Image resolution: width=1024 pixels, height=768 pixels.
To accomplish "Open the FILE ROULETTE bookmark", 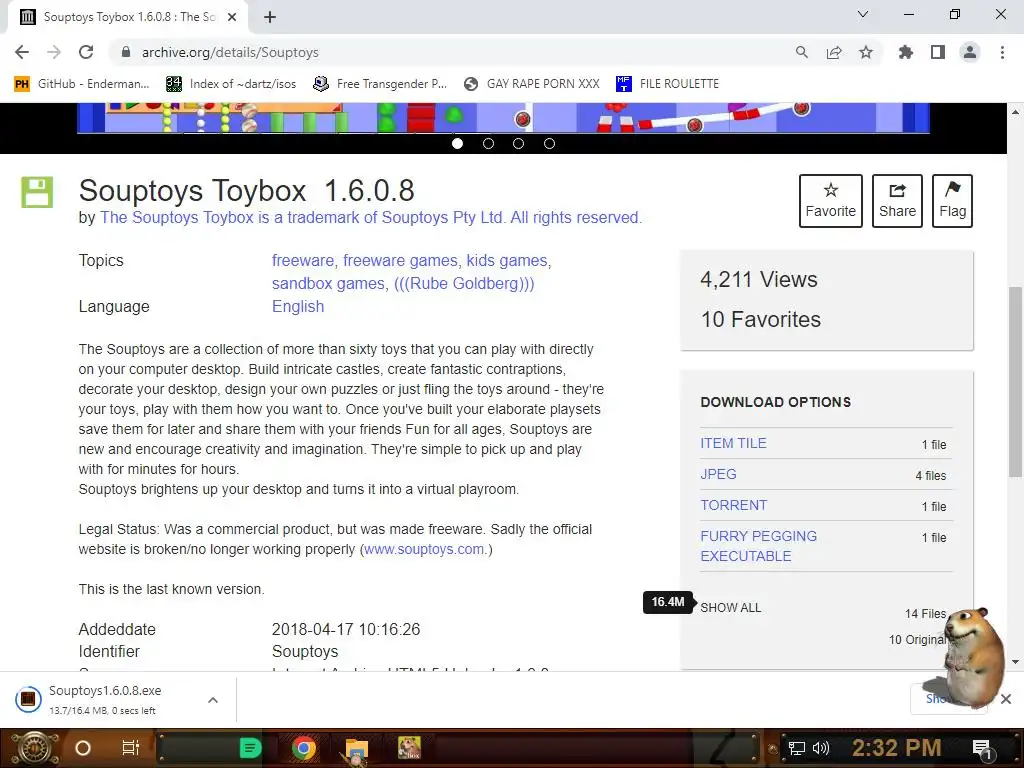I will pos(667,84).
